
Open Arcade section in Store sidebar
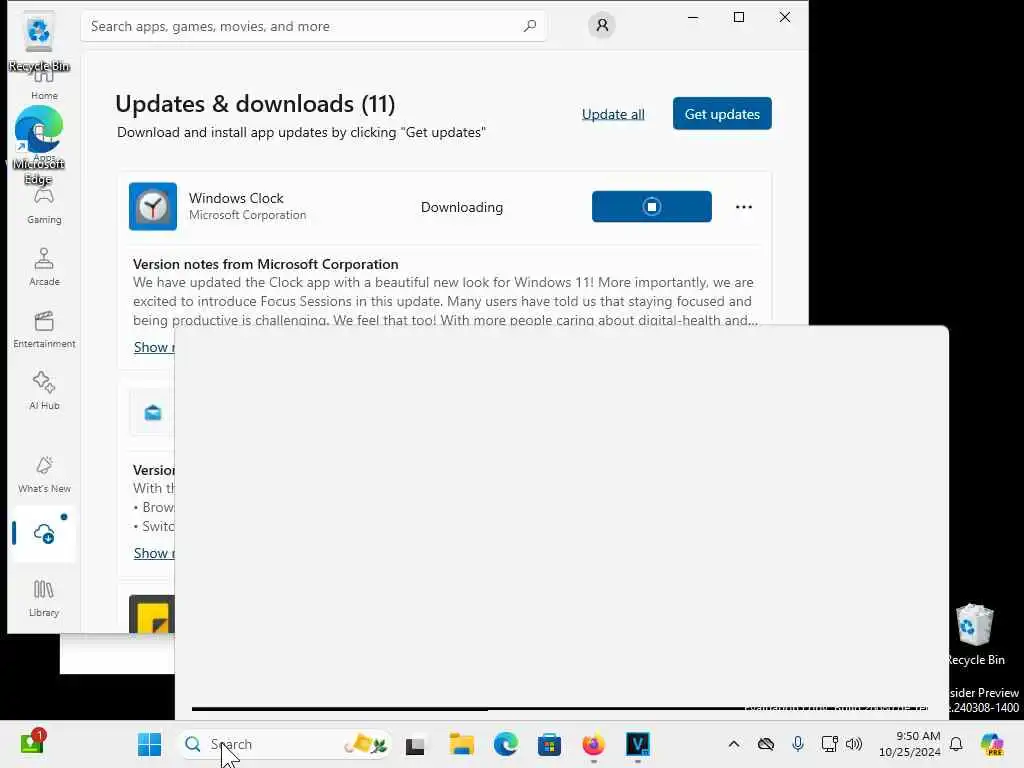pos(44,267)
